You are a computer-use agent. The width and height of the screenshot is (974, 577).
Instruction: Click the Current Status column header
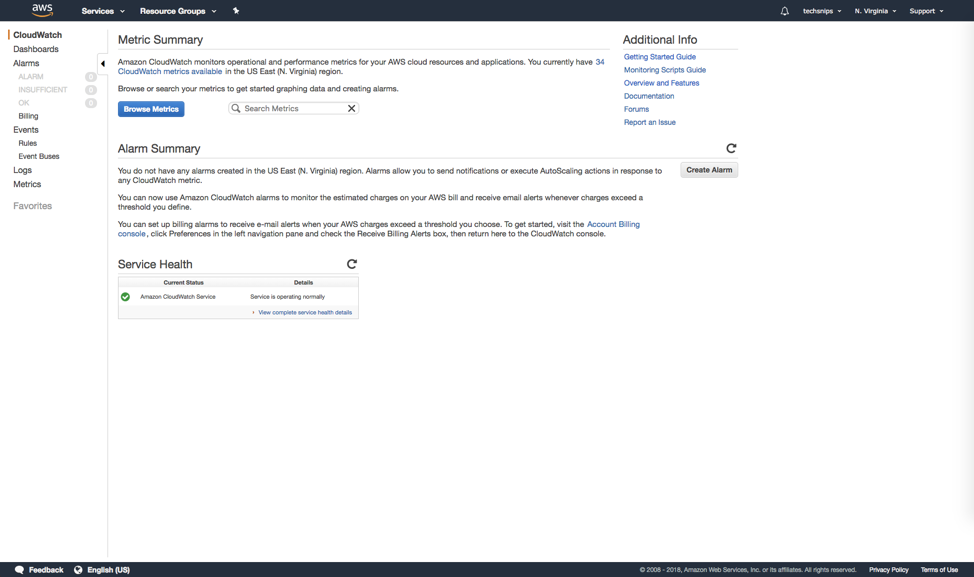click(x=183, y=283)
